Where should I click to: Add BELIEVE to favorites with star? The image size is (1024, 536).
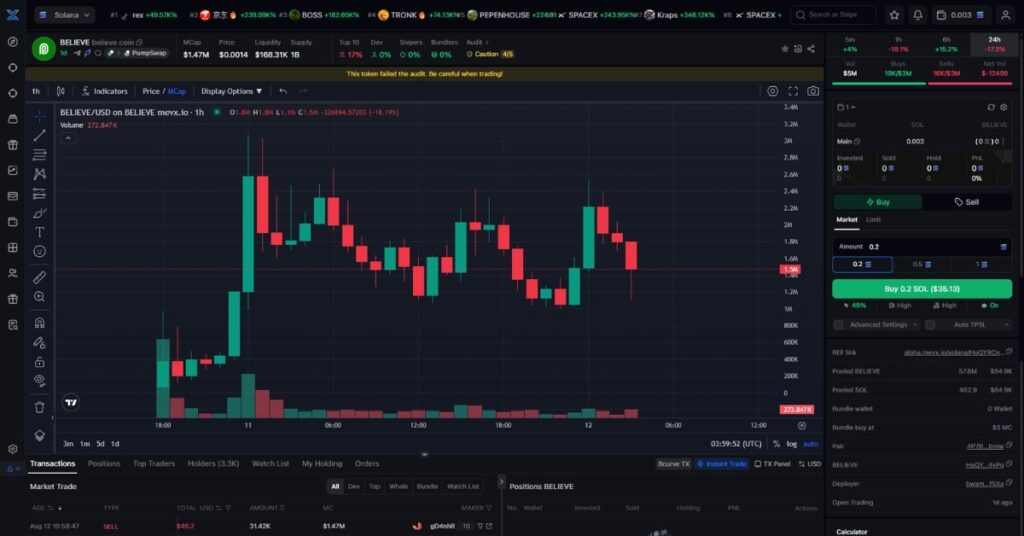784,49
